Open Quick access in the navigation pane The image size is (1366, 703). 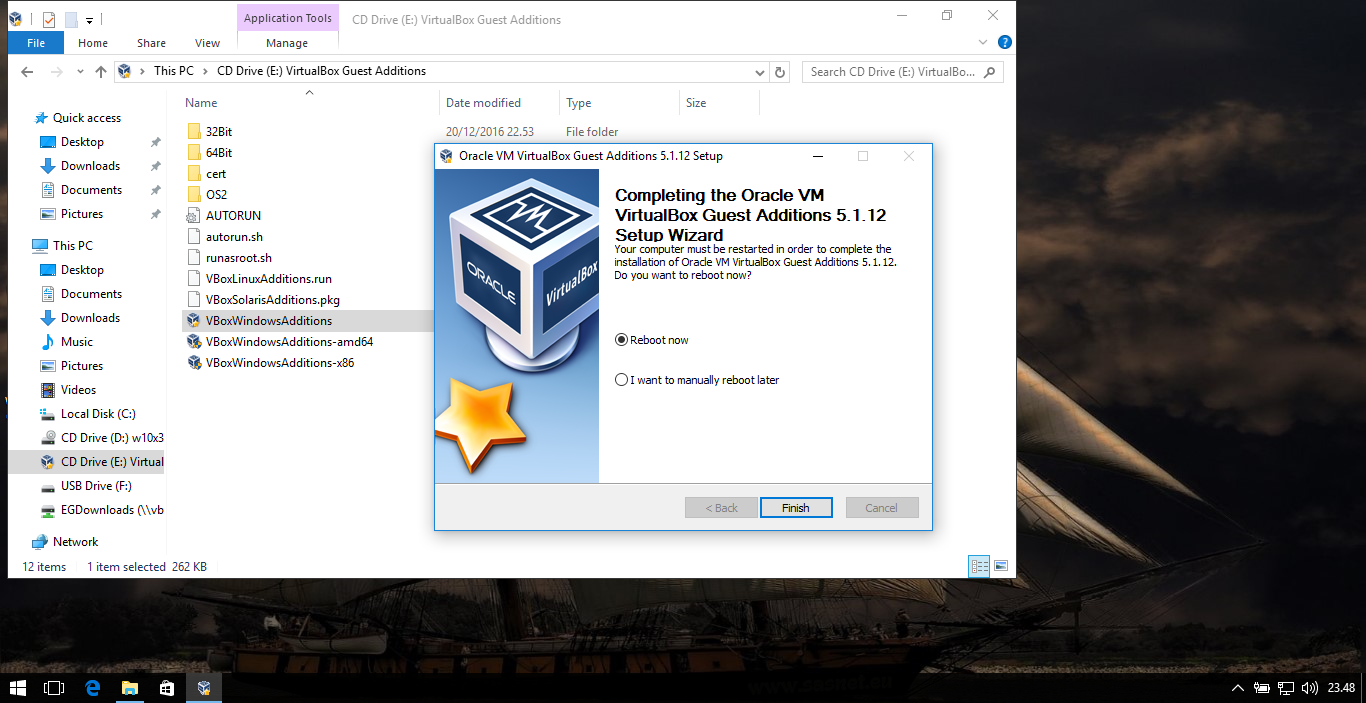[x=86, y=118]
